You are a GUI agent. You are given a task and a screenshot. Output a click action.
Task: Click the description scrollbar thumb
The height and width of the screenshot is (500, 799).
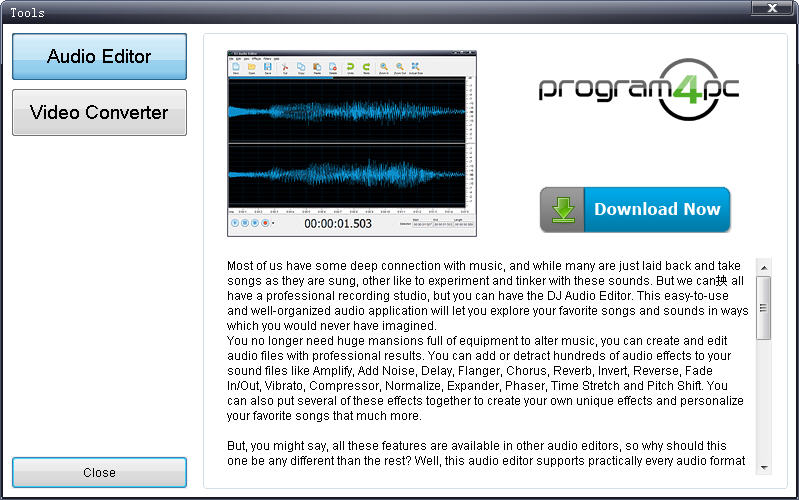pos(763,308)
